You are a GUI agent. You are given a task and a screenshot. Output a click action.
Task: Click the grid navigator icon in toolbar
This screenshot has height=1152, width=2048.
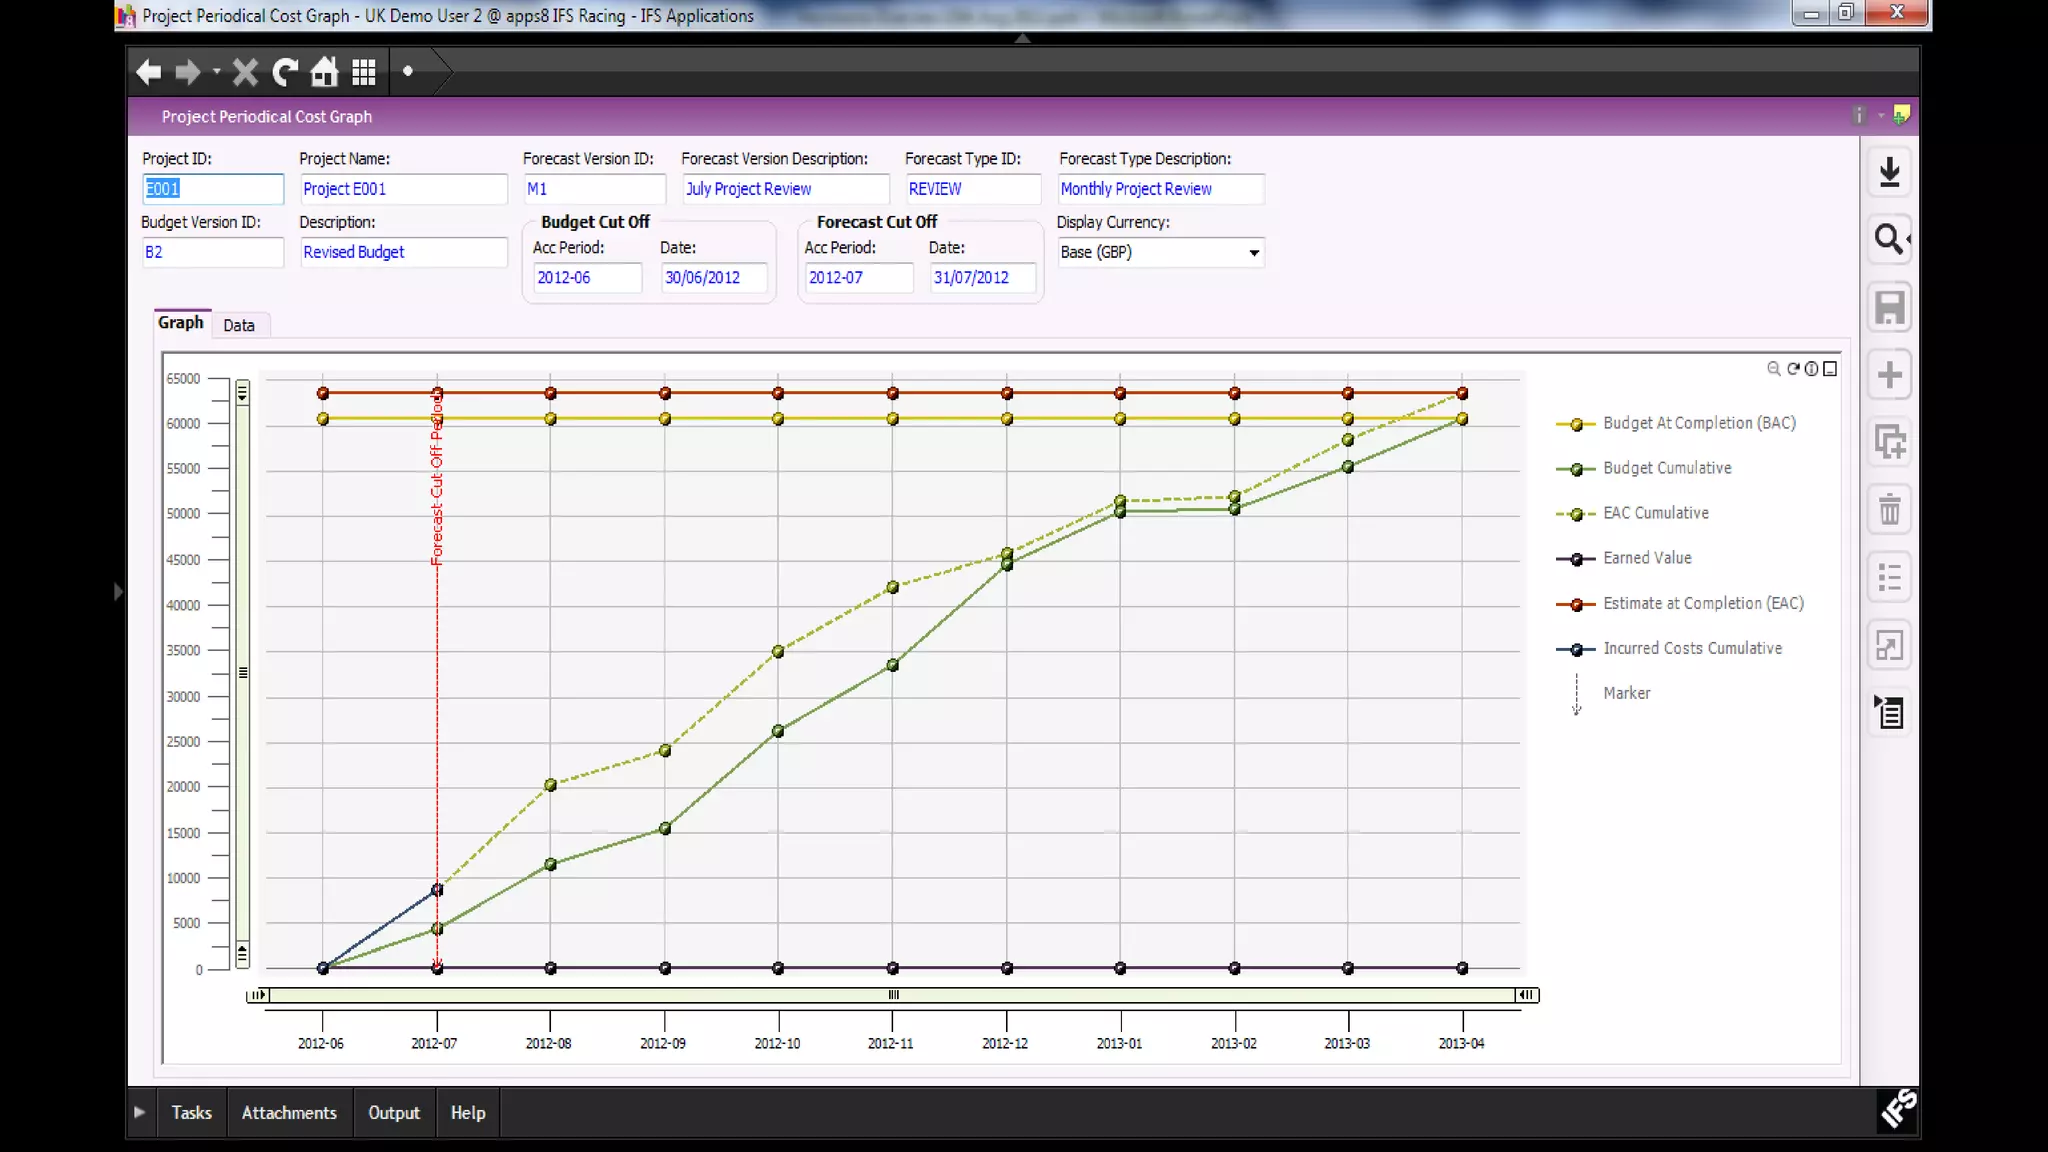(x=364, y=72)
